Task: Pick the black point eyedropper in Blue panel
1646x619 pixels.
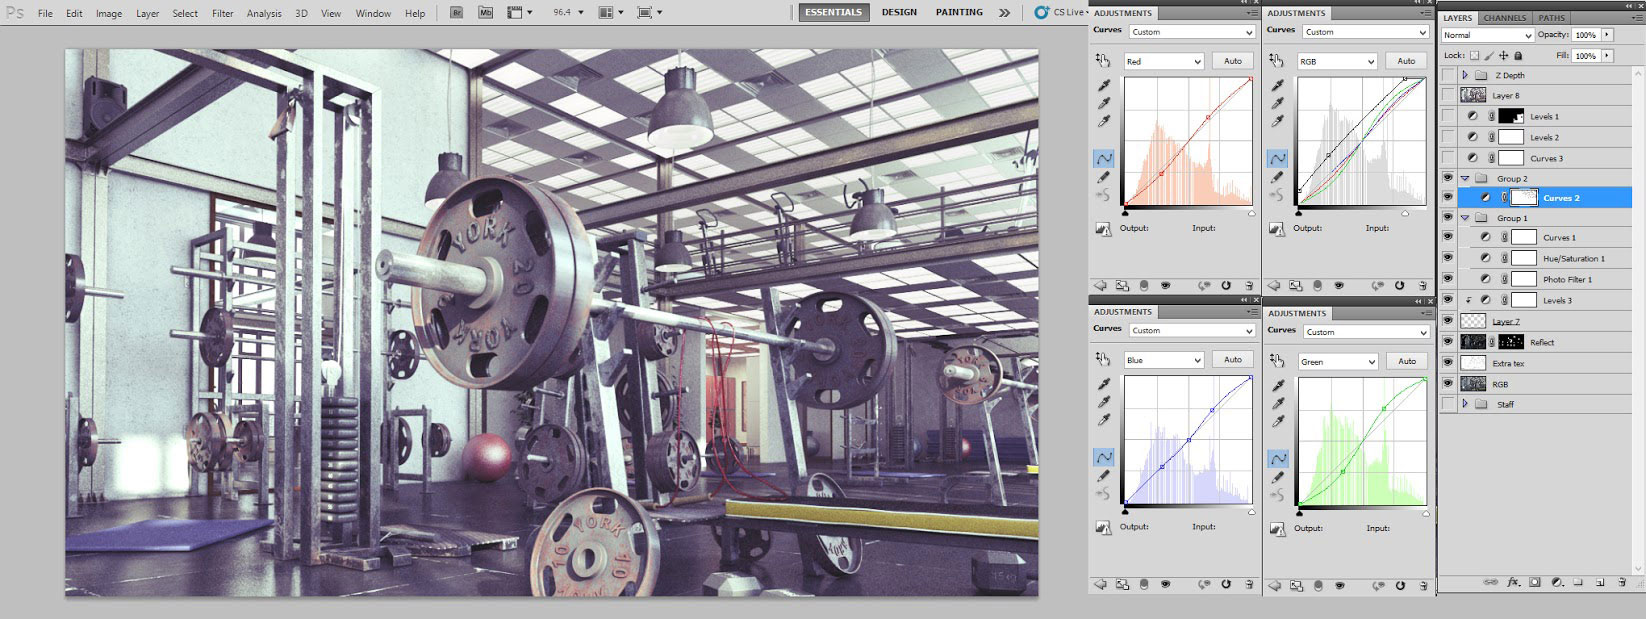Action: pyautogui.click(x=1104, y=384)
